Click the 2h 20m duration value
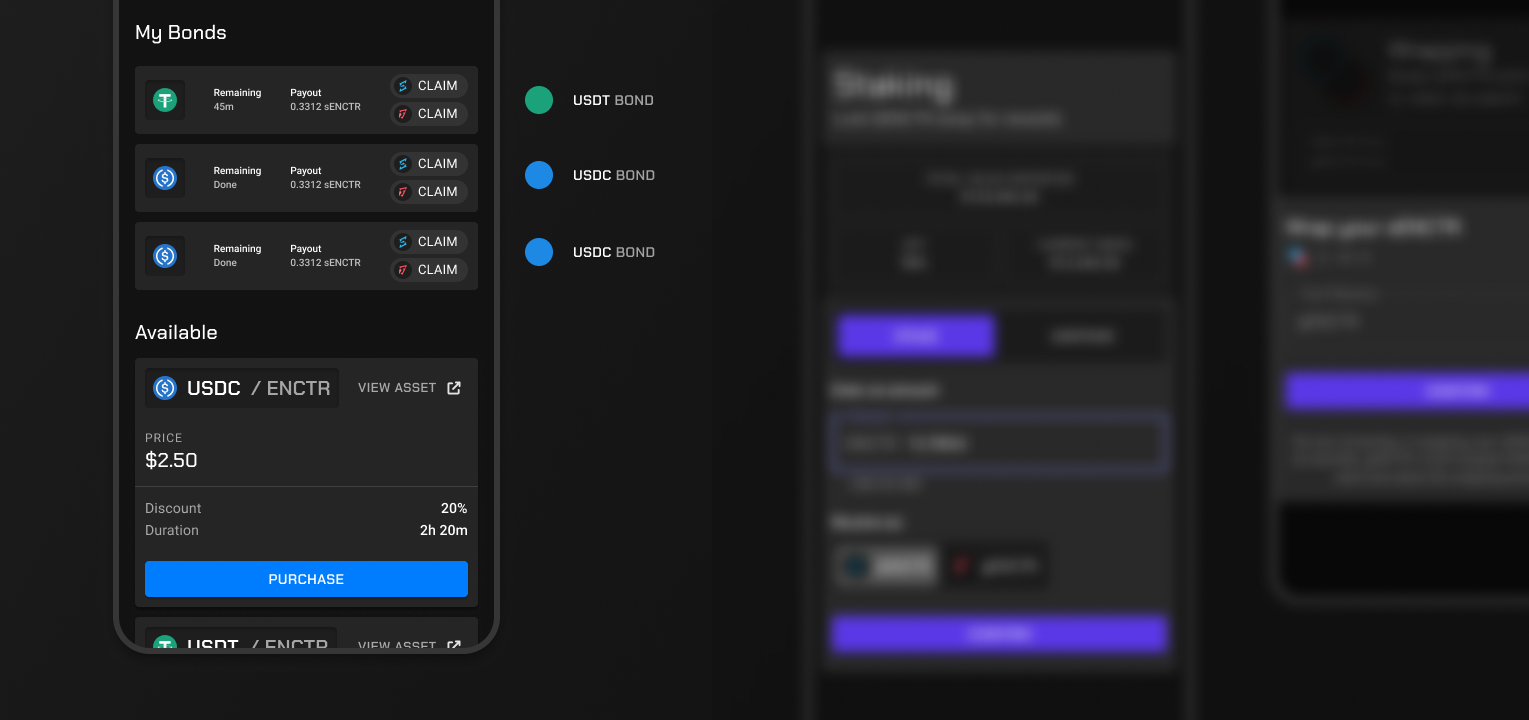 click(x=444, y=530)
